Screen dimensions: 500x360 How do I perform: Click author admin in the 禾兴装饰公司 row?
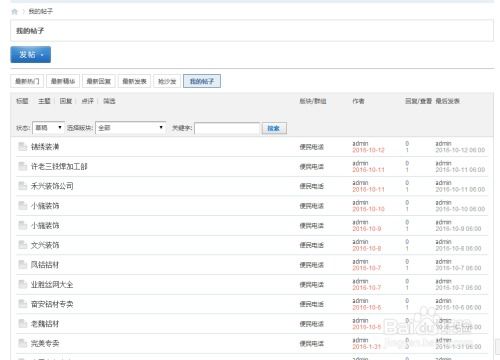(360, 183)
